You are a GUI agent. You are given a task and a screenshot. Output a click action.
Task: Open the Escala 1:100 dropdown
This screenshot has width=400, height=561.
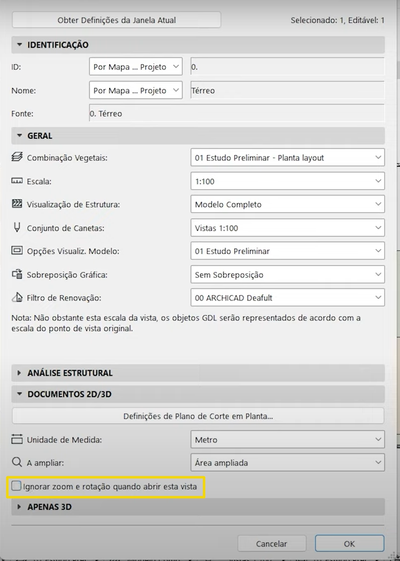click(287, 181)
